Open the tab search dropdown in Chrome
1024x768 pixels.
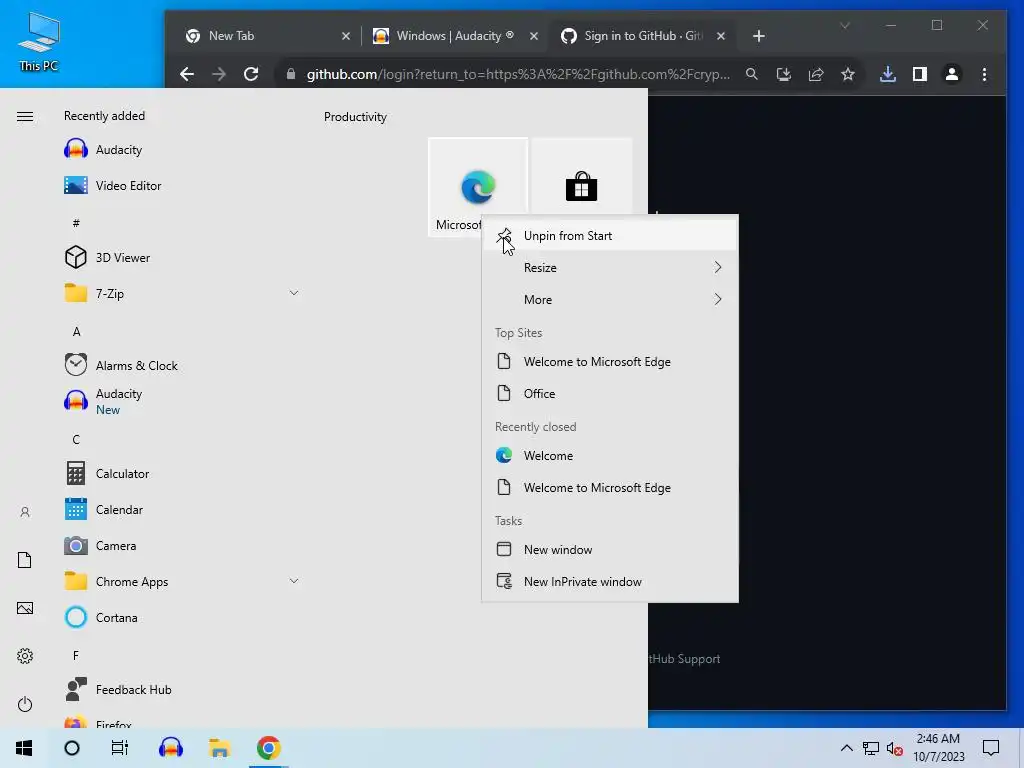[844, 25]
